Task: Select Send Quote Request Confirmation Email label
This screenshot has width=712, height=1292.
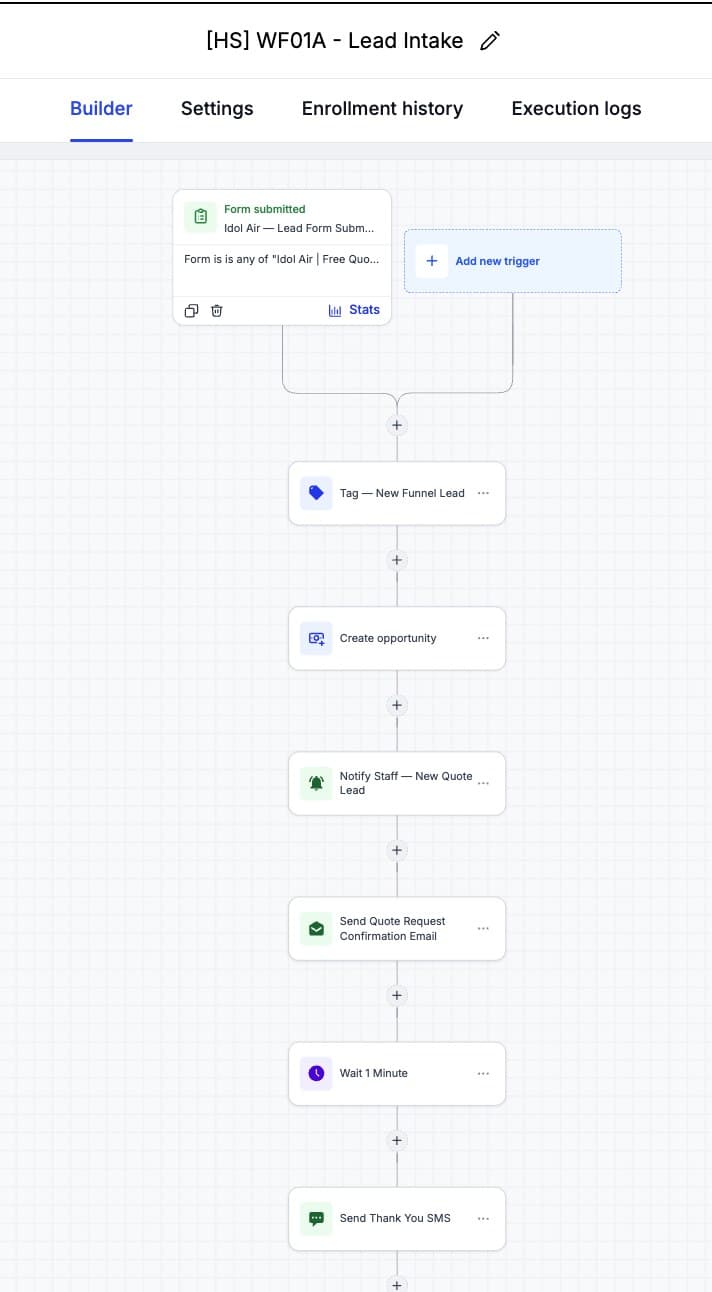Action: 392,928
